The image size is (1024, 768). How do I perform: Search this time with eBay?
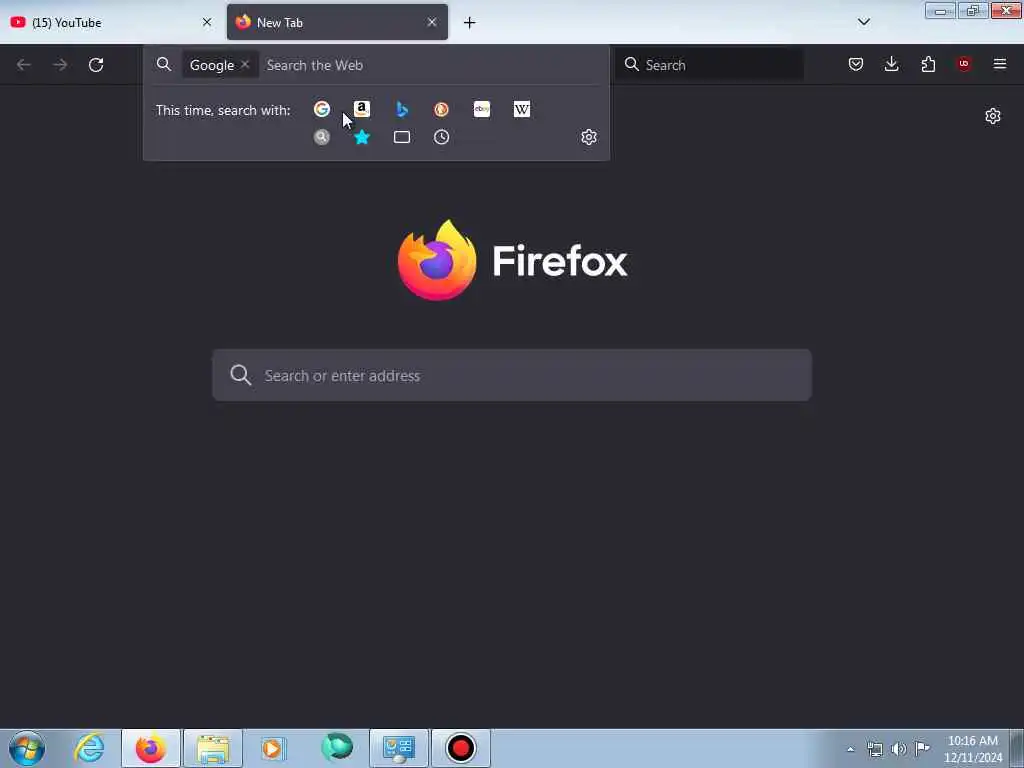coord(482,109)
